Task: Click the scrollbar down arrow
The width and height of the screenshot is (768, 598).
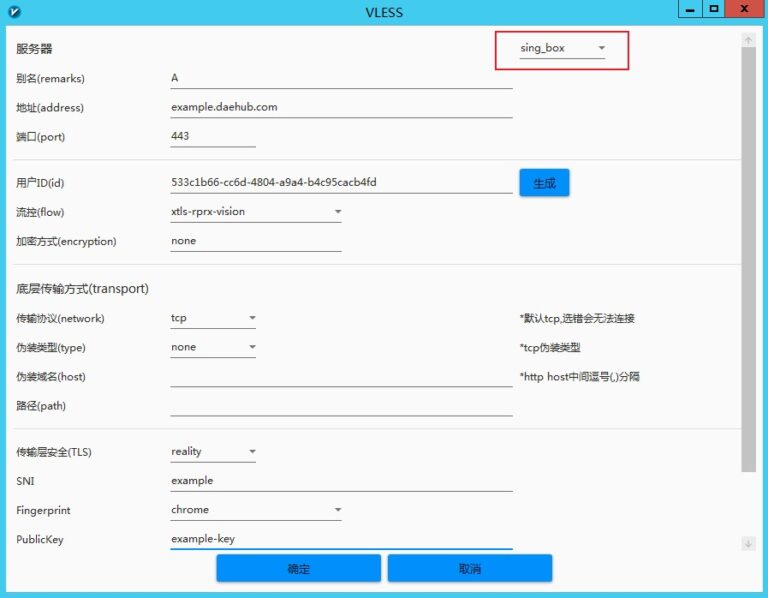Action: (x=748, y=543)
